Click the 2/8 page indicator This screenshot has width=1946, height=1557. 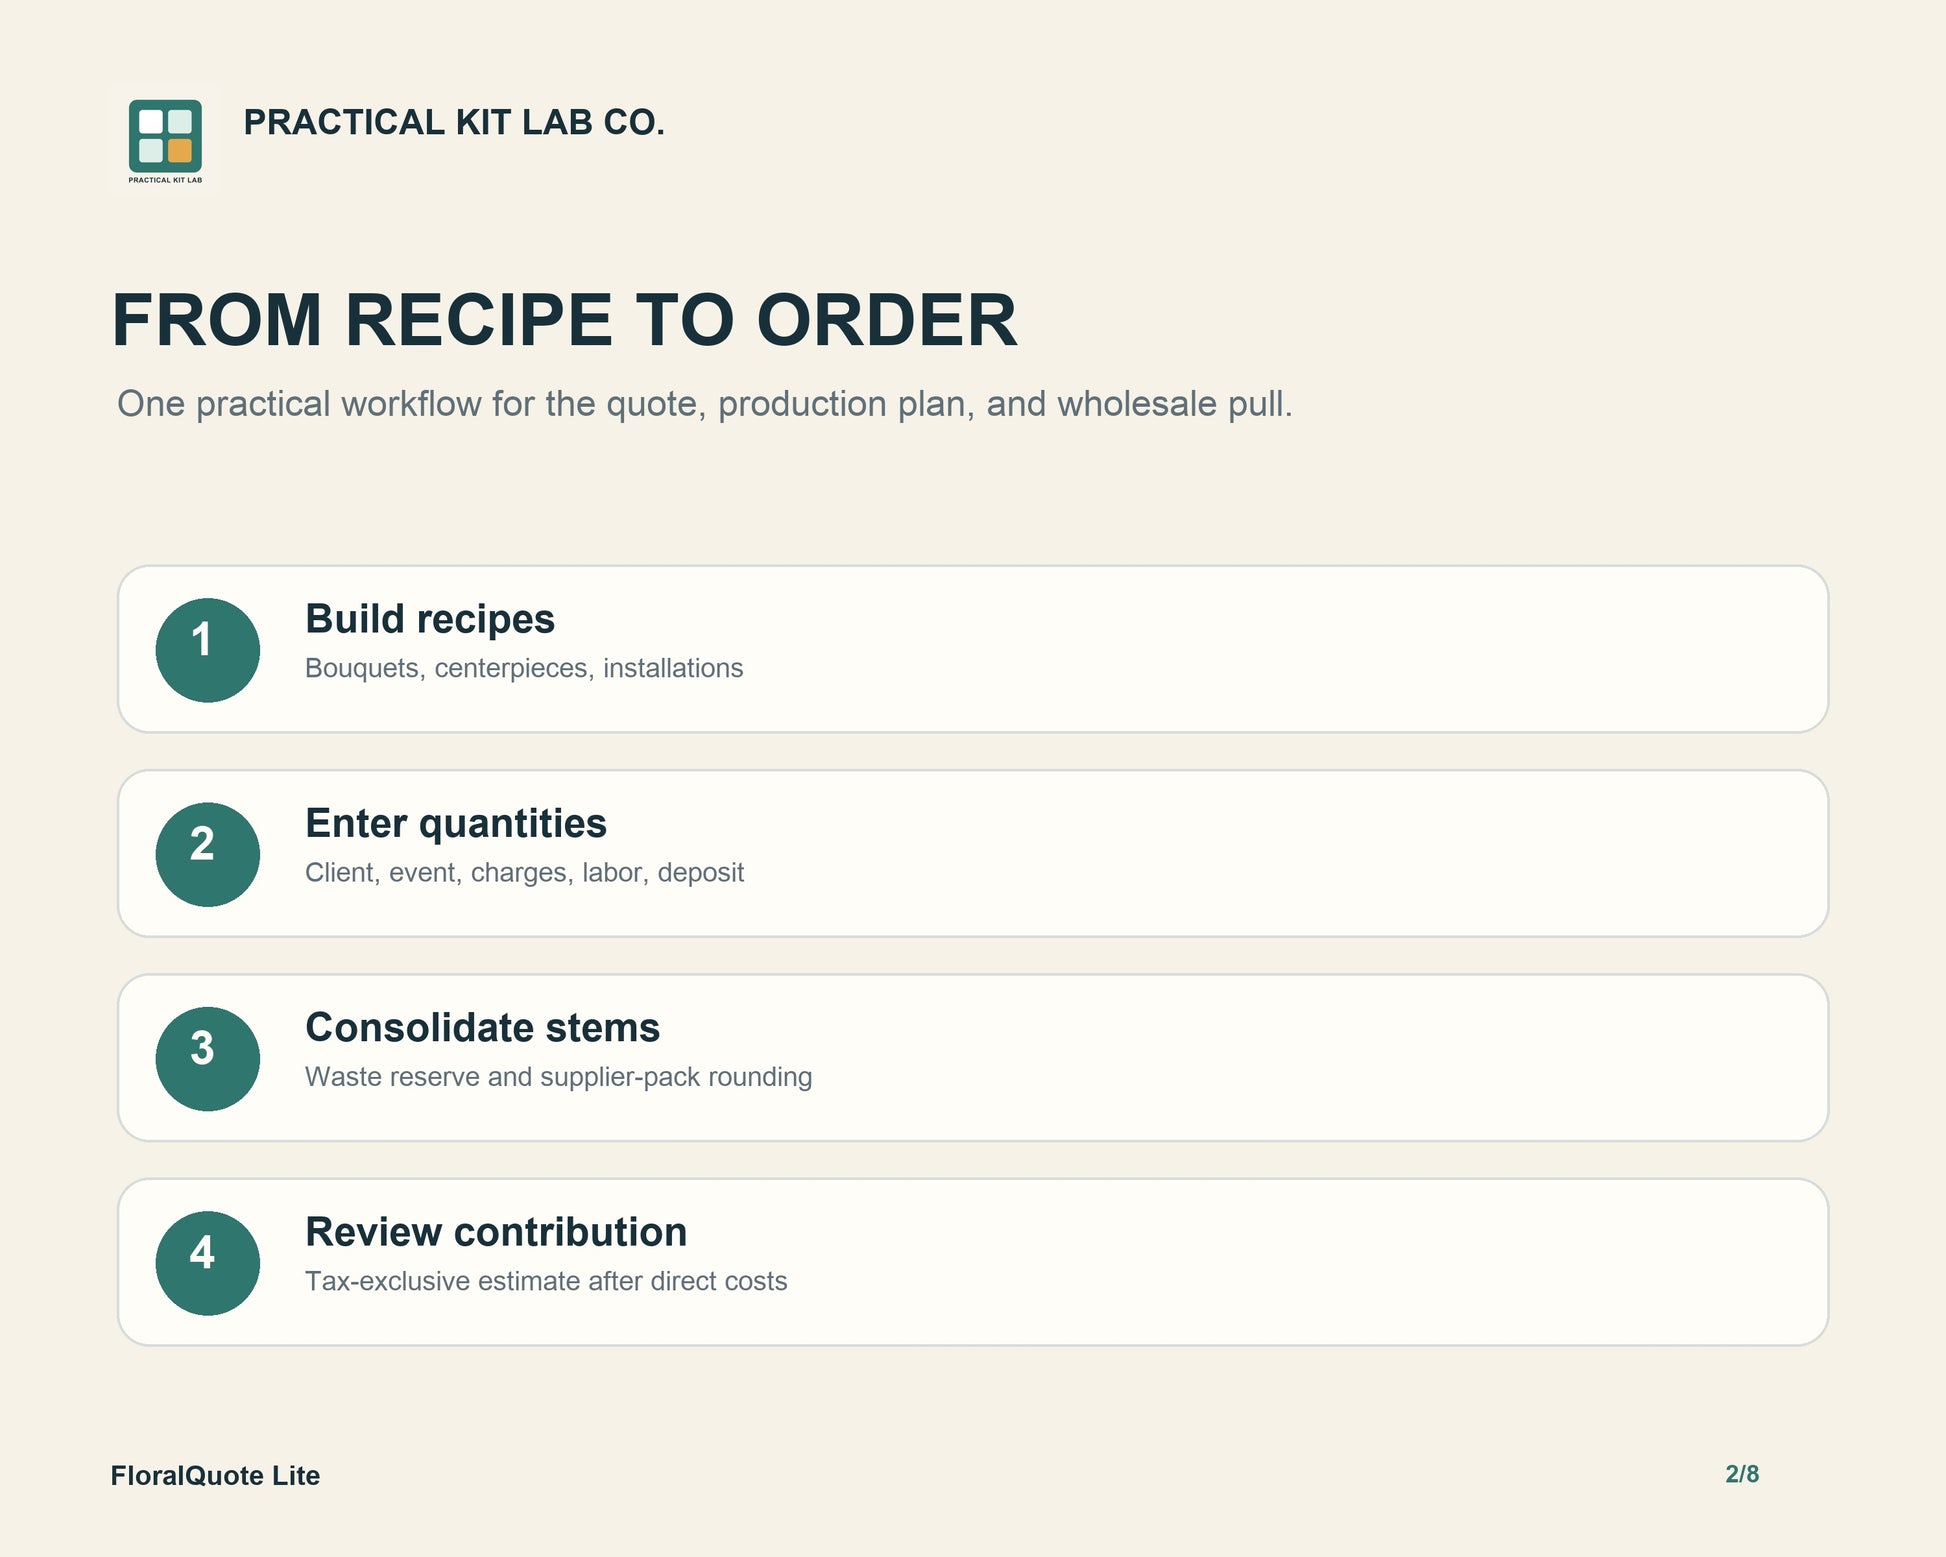(x=1742, y=1474)
